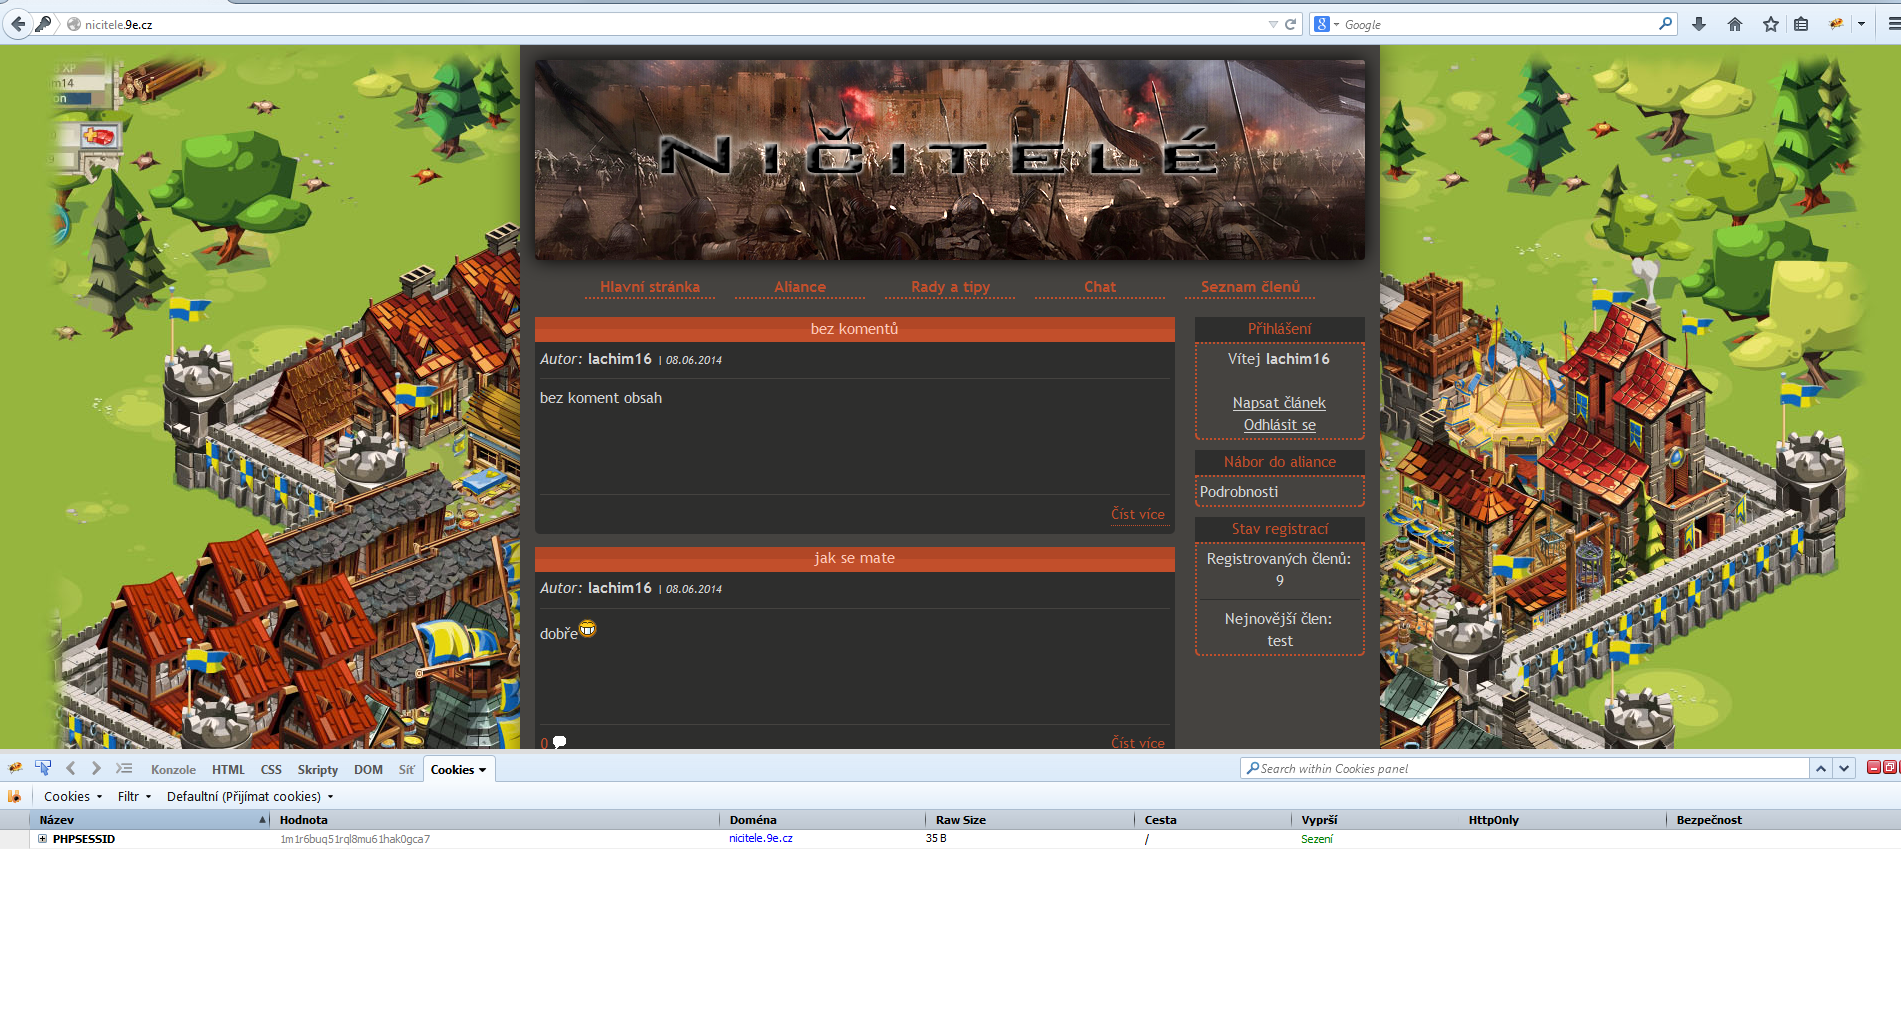Show bookmarks list icon

(1801, 24)
